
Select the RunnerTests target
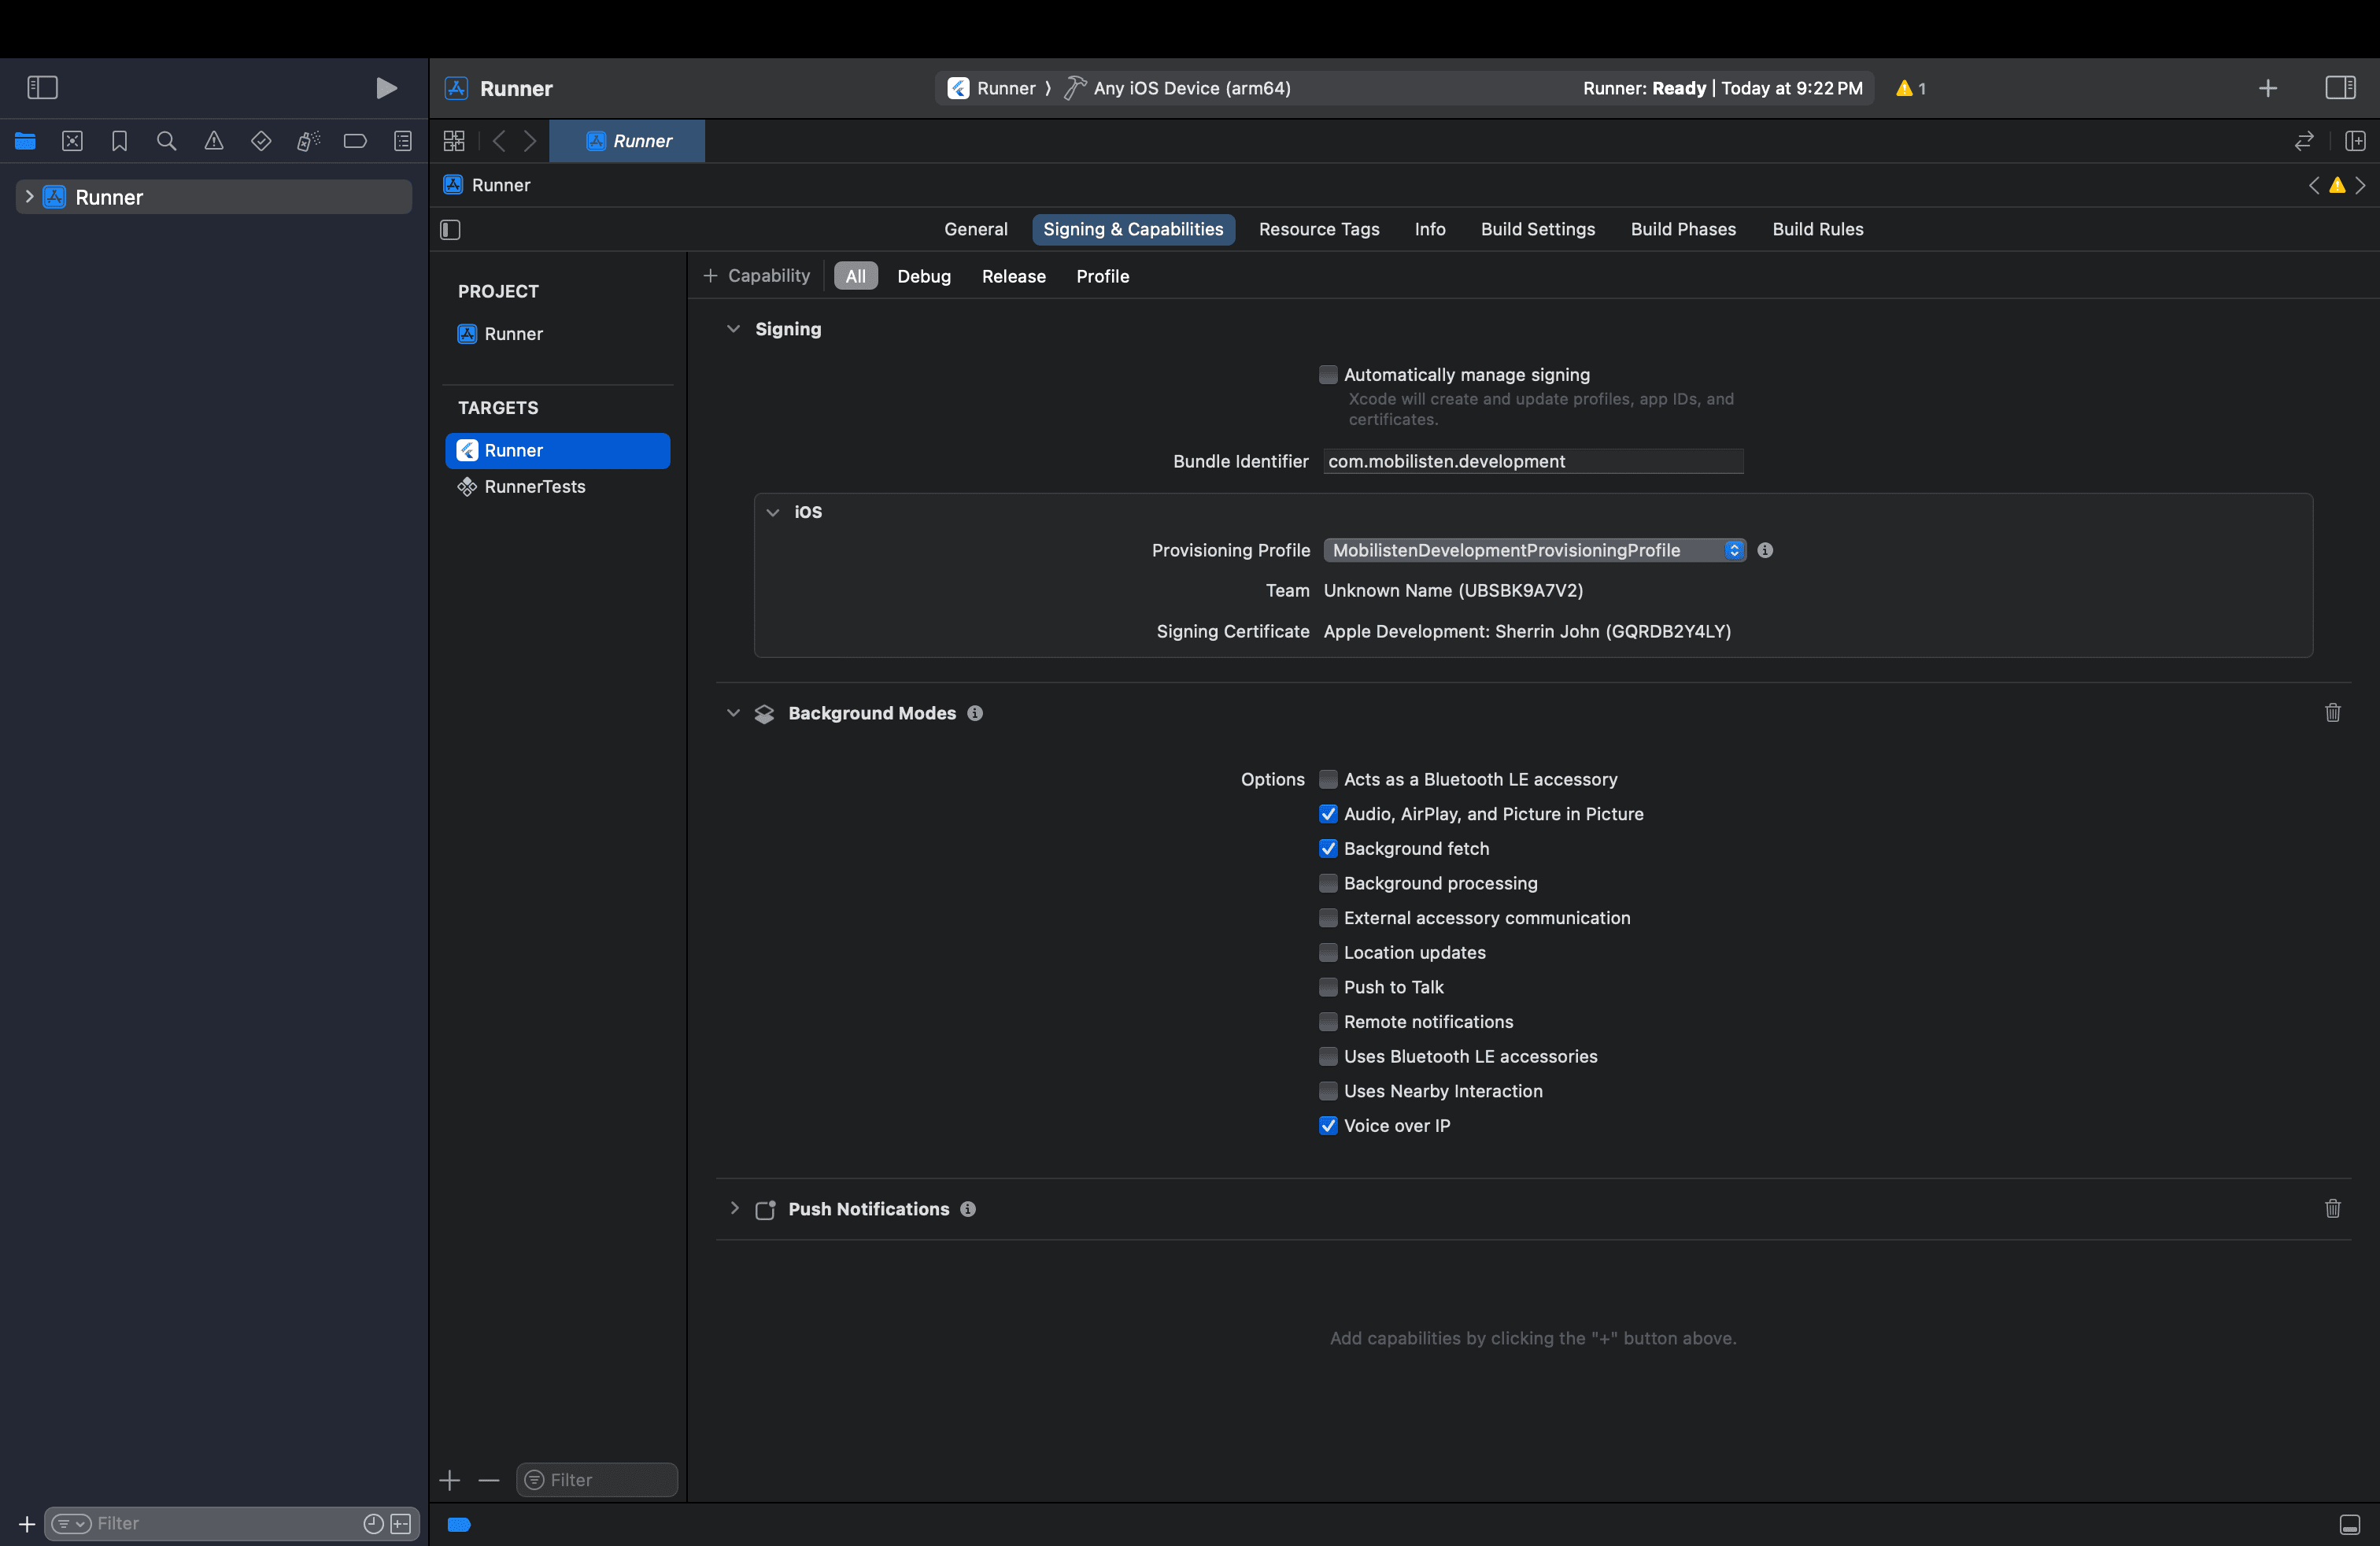click(534, 487)
